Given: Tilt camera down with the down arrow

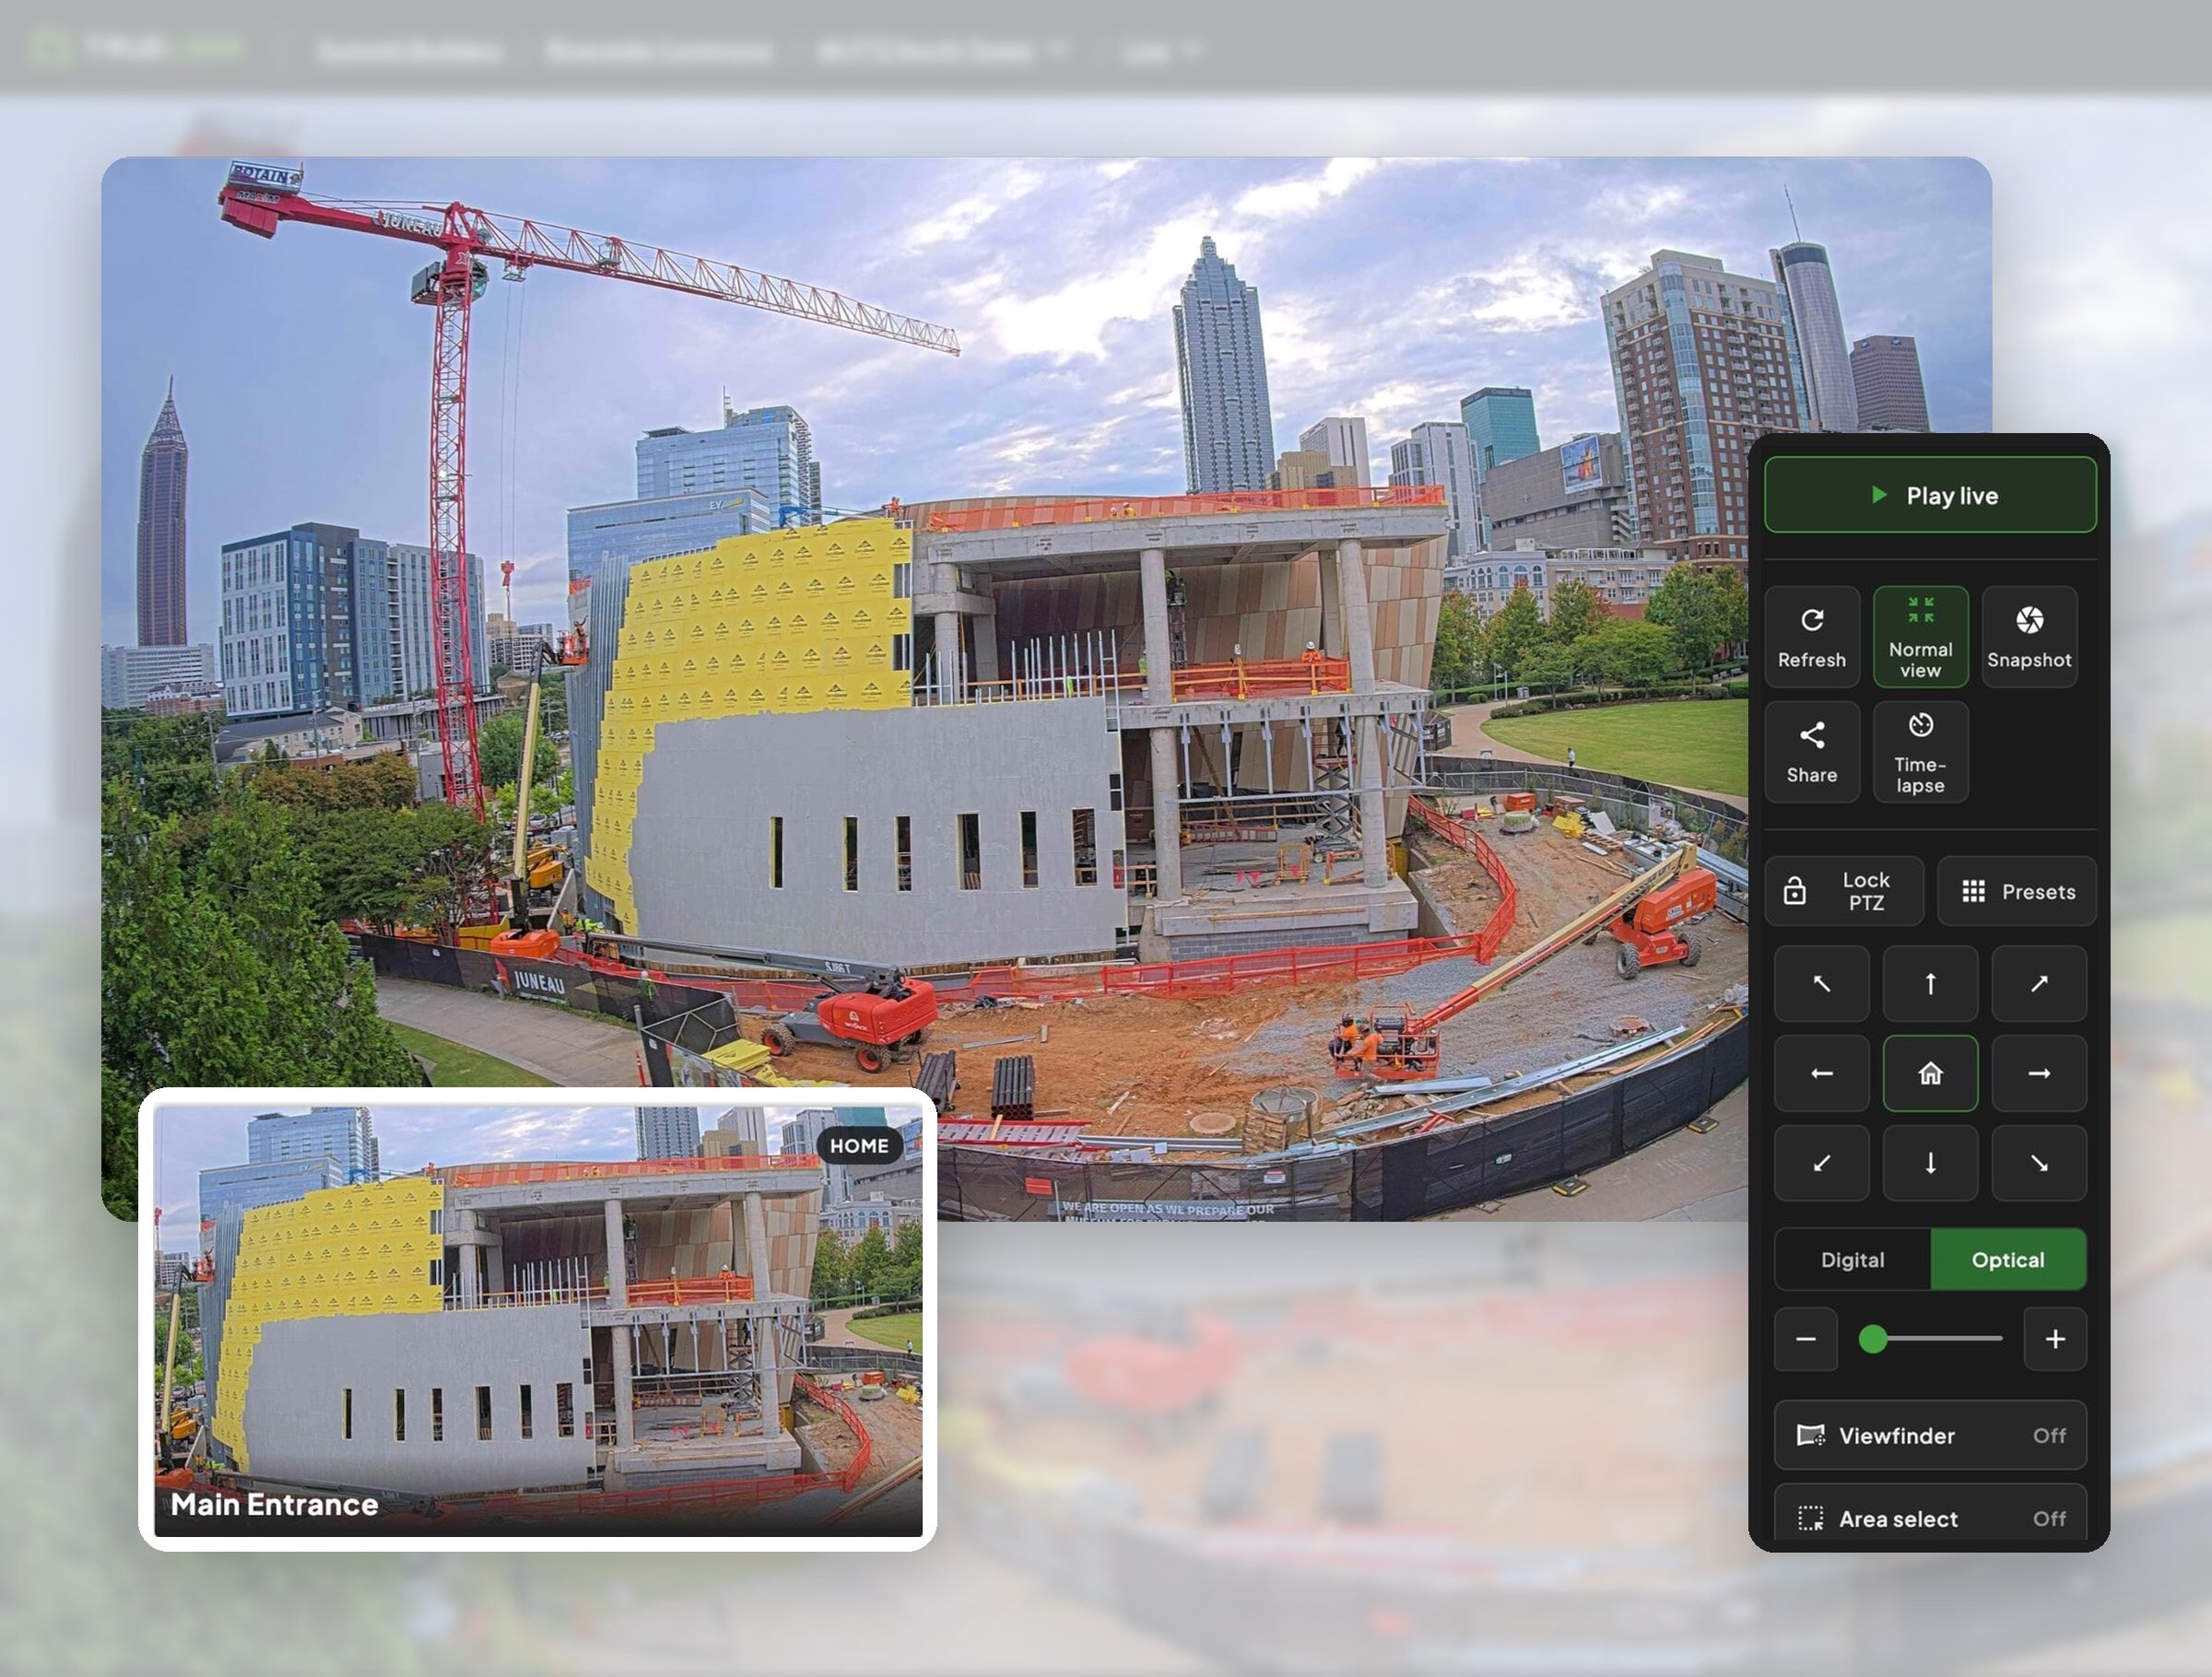Looking at the screenshot, I should (1929, 1163).
